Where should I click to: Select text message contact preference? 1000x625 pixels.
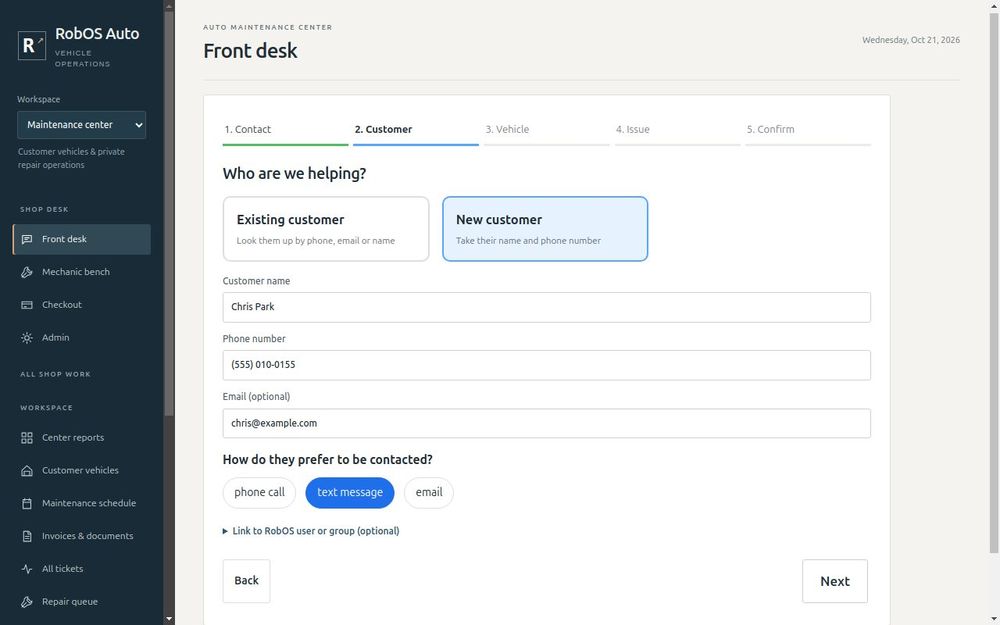pyautogui.click(x=350, y=493)
